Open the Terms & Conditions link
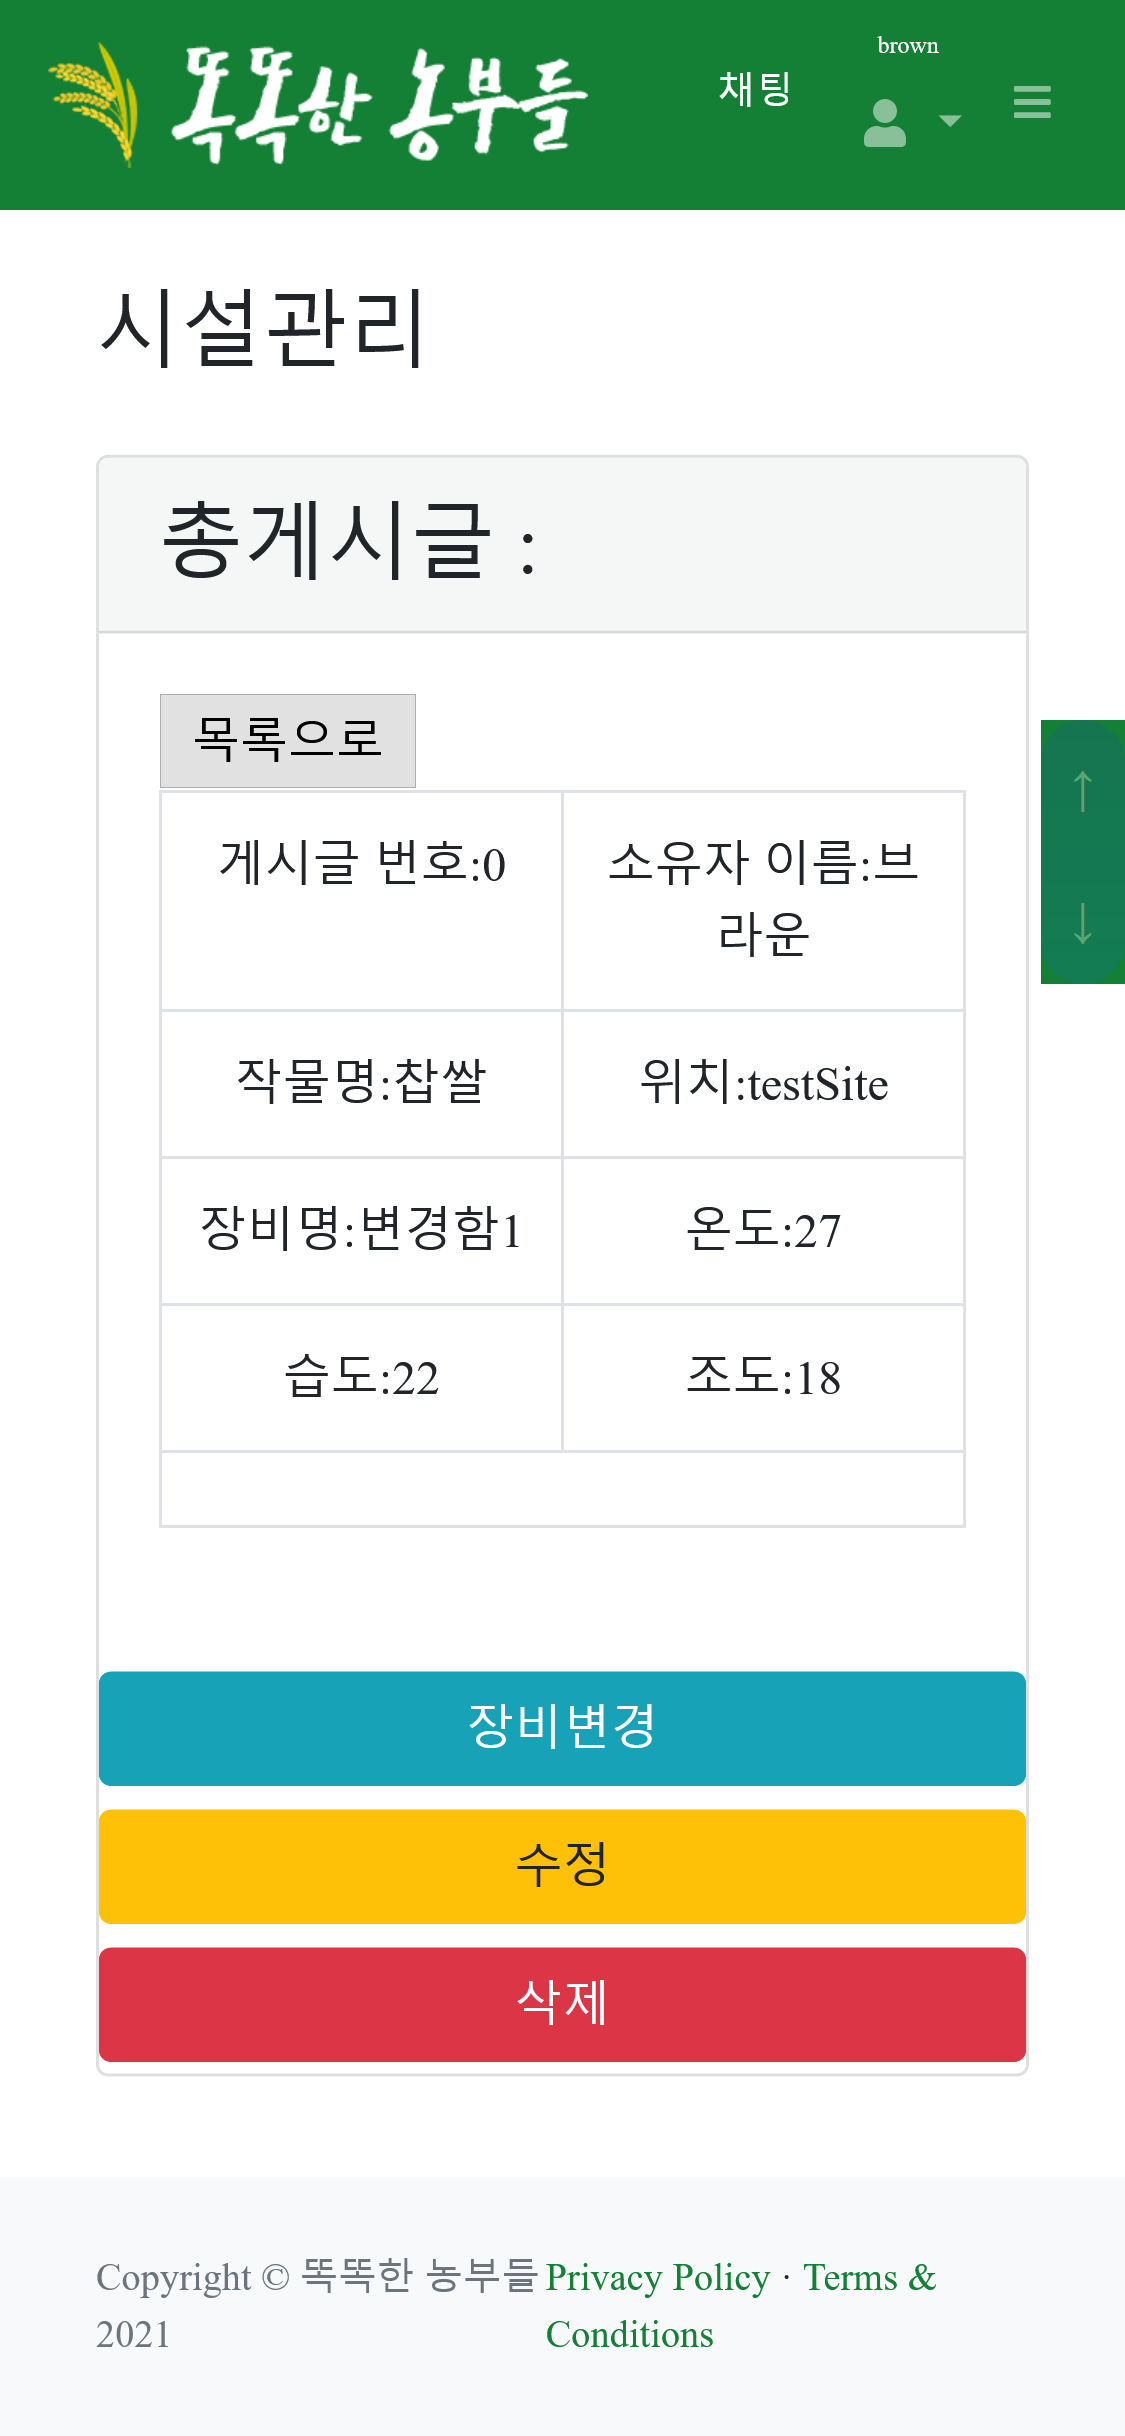This screenshot has width=1125, height=2436. pyautogui.click(x=869, y=2279)
